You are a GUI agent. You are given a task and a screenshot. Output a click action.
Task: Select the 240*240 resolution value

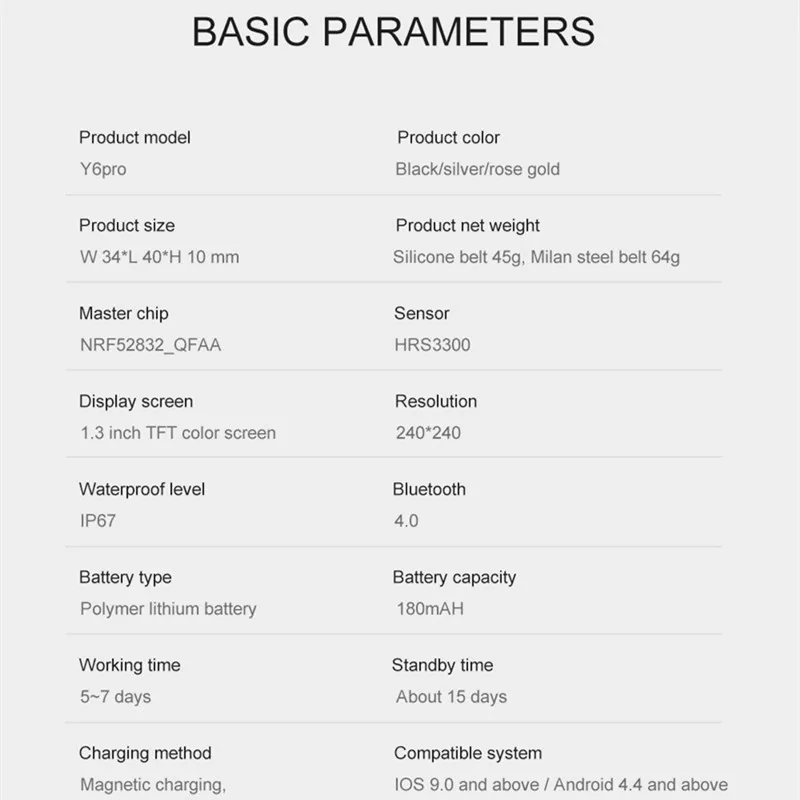coord(429,433)
